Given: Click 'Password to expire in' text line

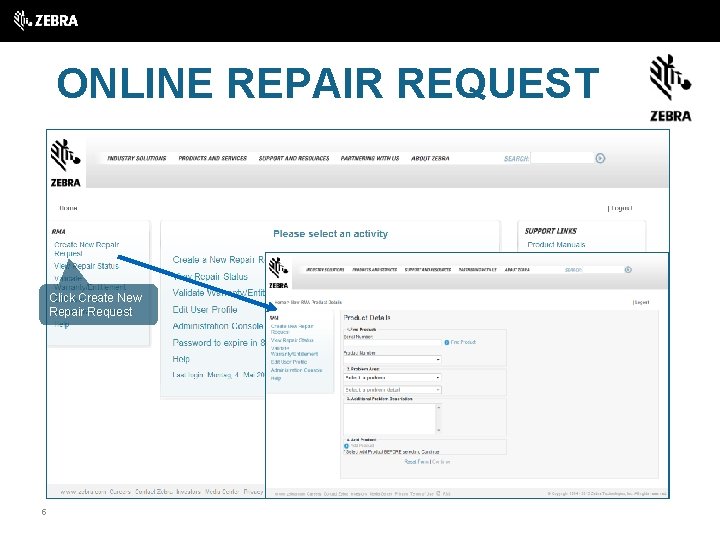Looking at the screenshot, I should [219, 343].
